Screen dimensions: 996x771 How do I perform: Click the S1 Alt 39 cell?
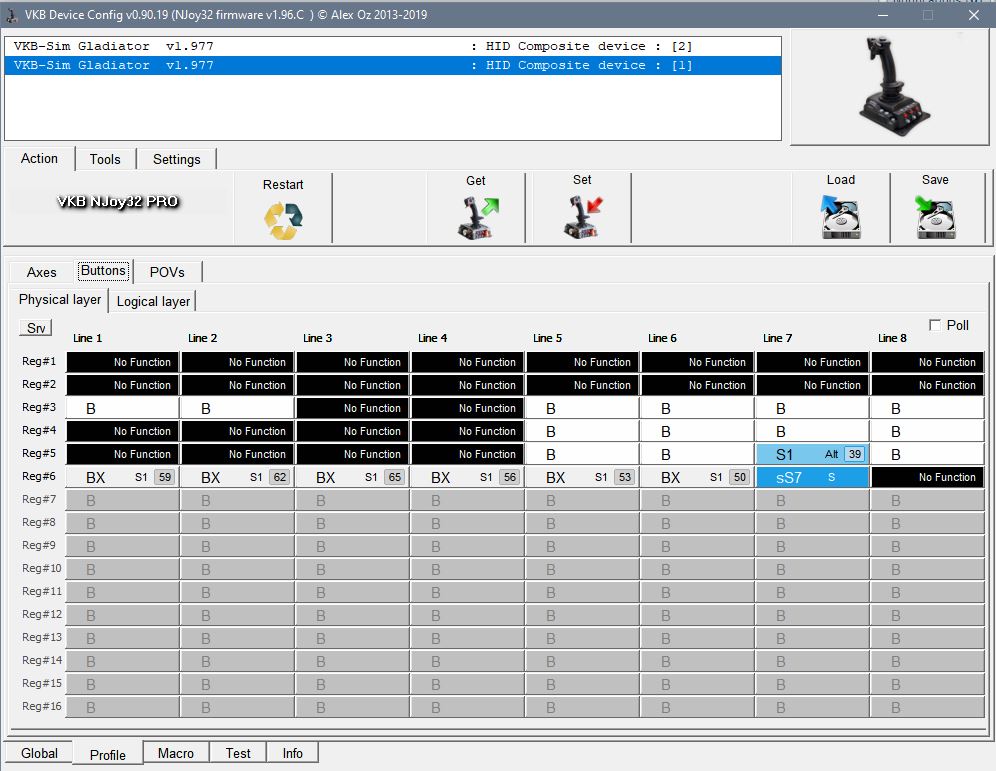pos(812,454)
